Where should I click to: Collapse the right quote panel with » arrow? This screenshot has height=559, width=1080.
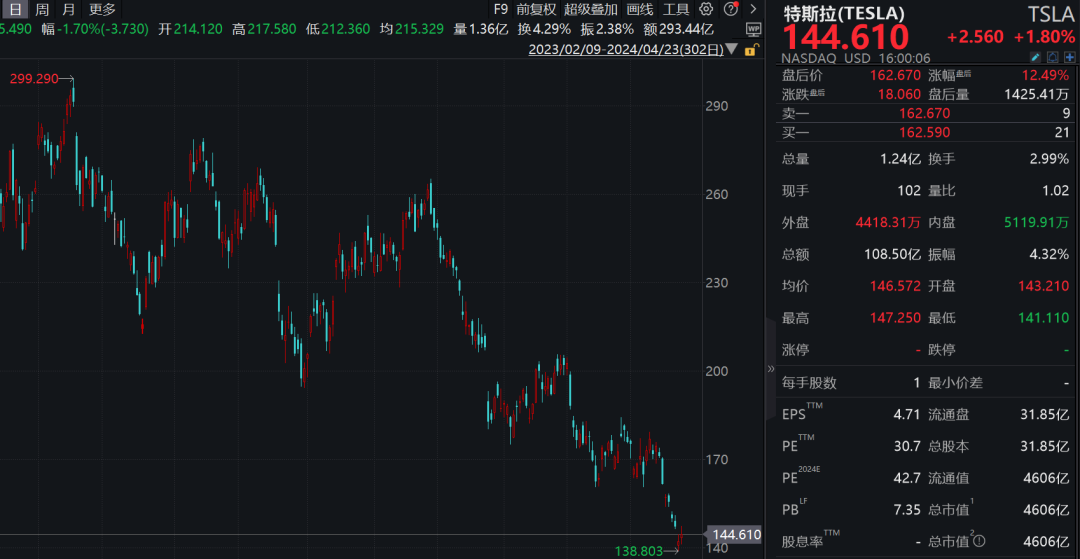(771, 368)
